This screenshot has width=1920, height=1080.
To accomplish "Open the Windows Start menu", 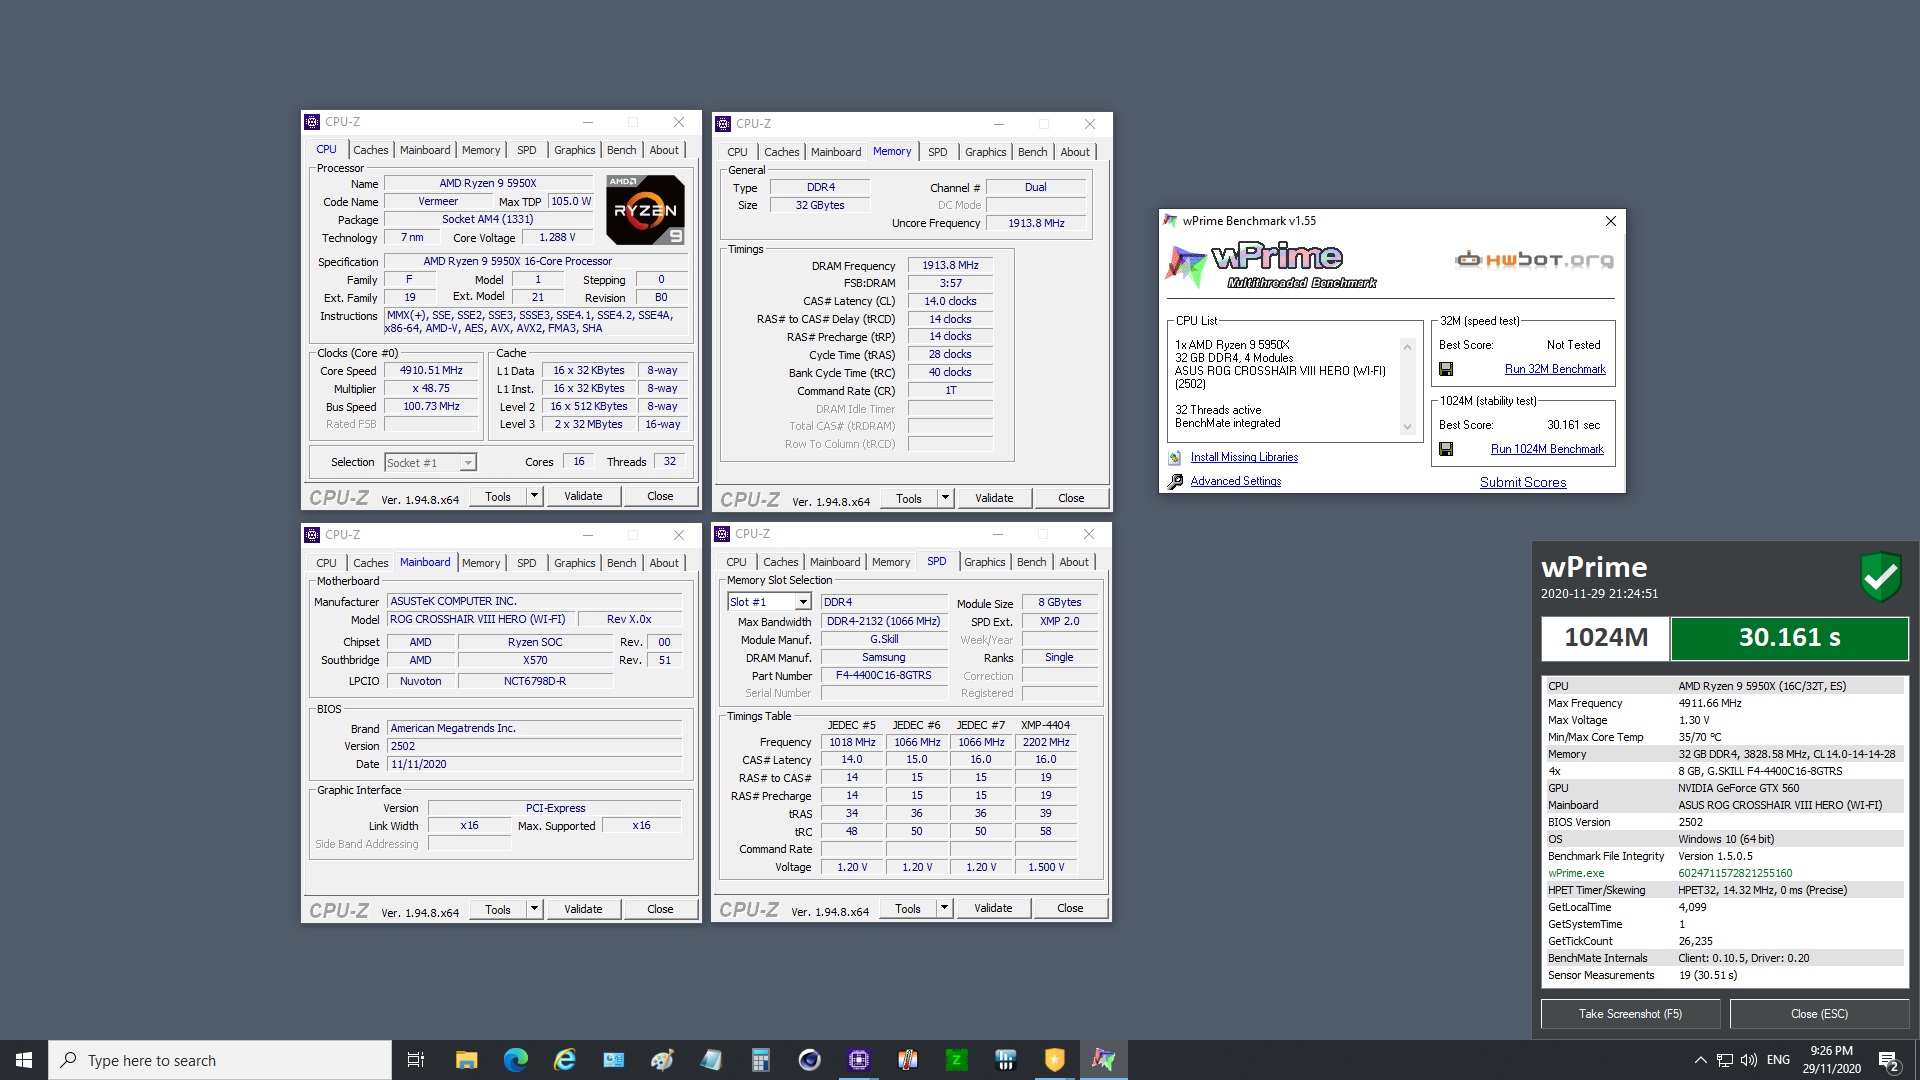I will point(24,1060).
